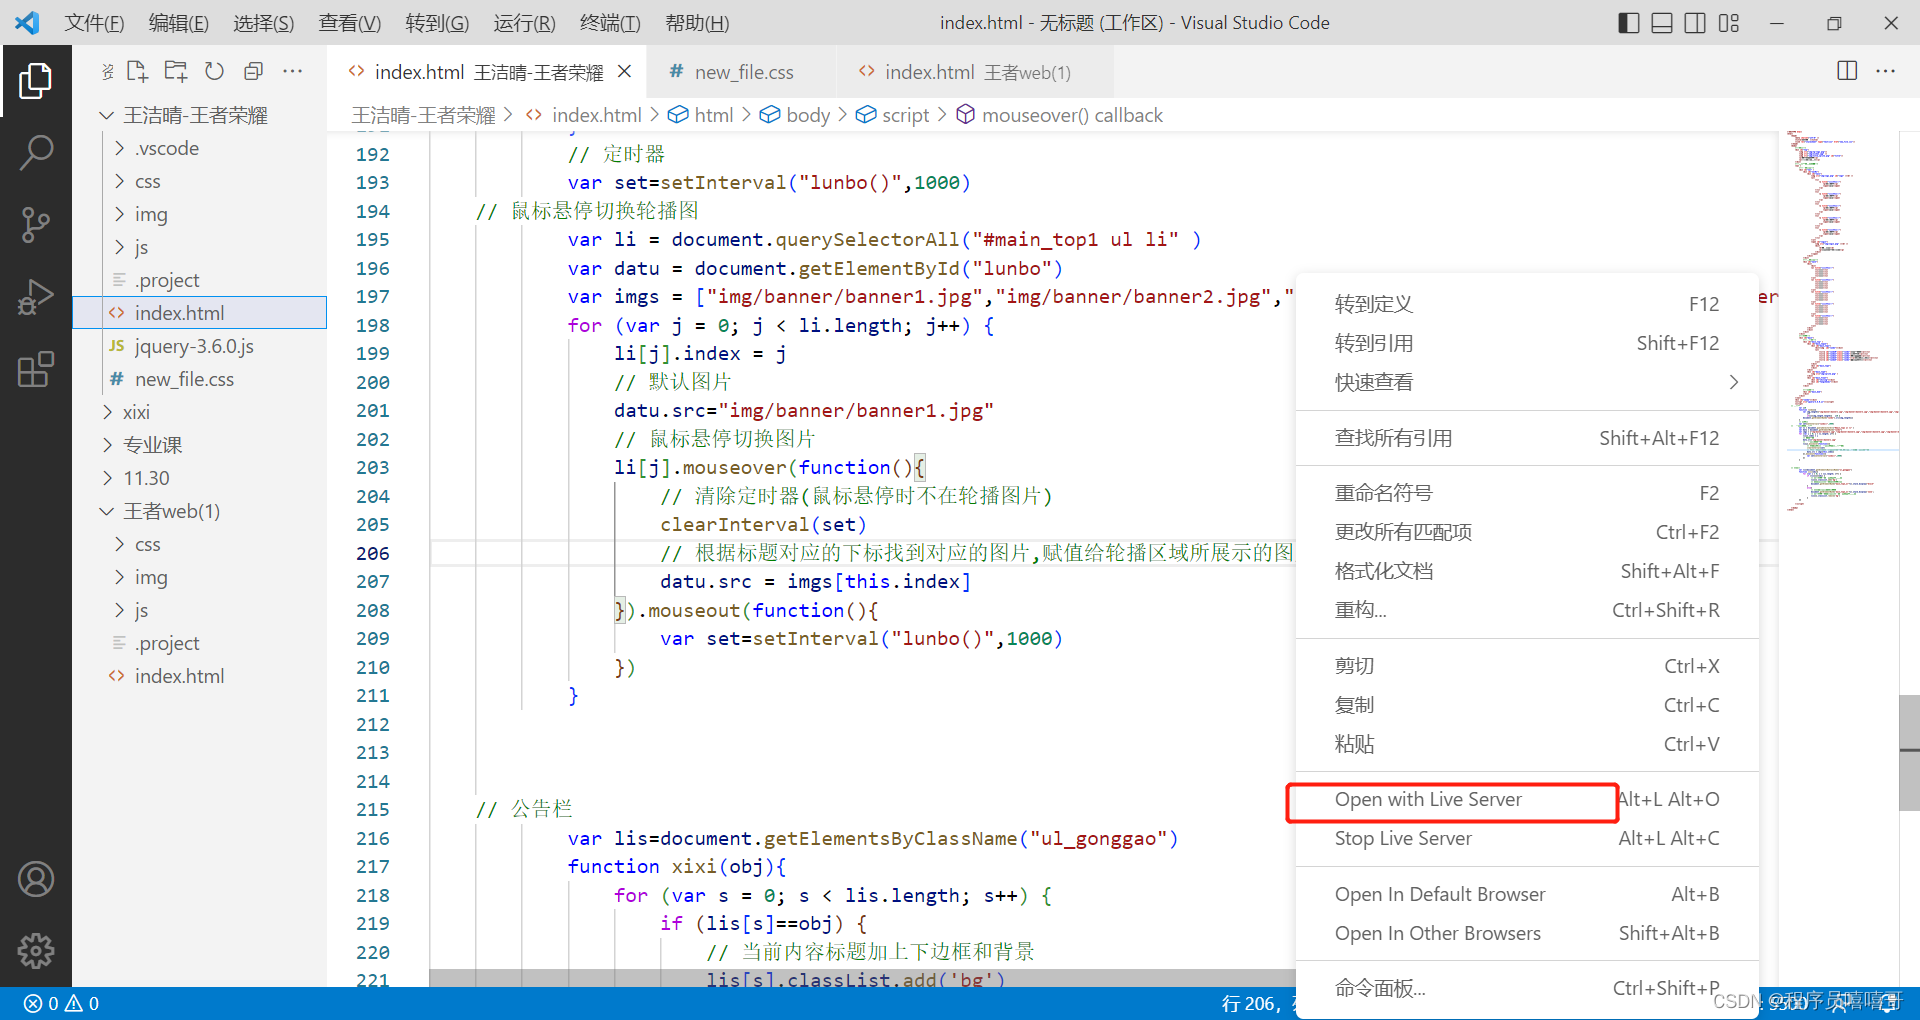This screenshot has width=1920, height=1020.
Task: Open explorer more actions ellipsis
Action: tap(292, 71)
